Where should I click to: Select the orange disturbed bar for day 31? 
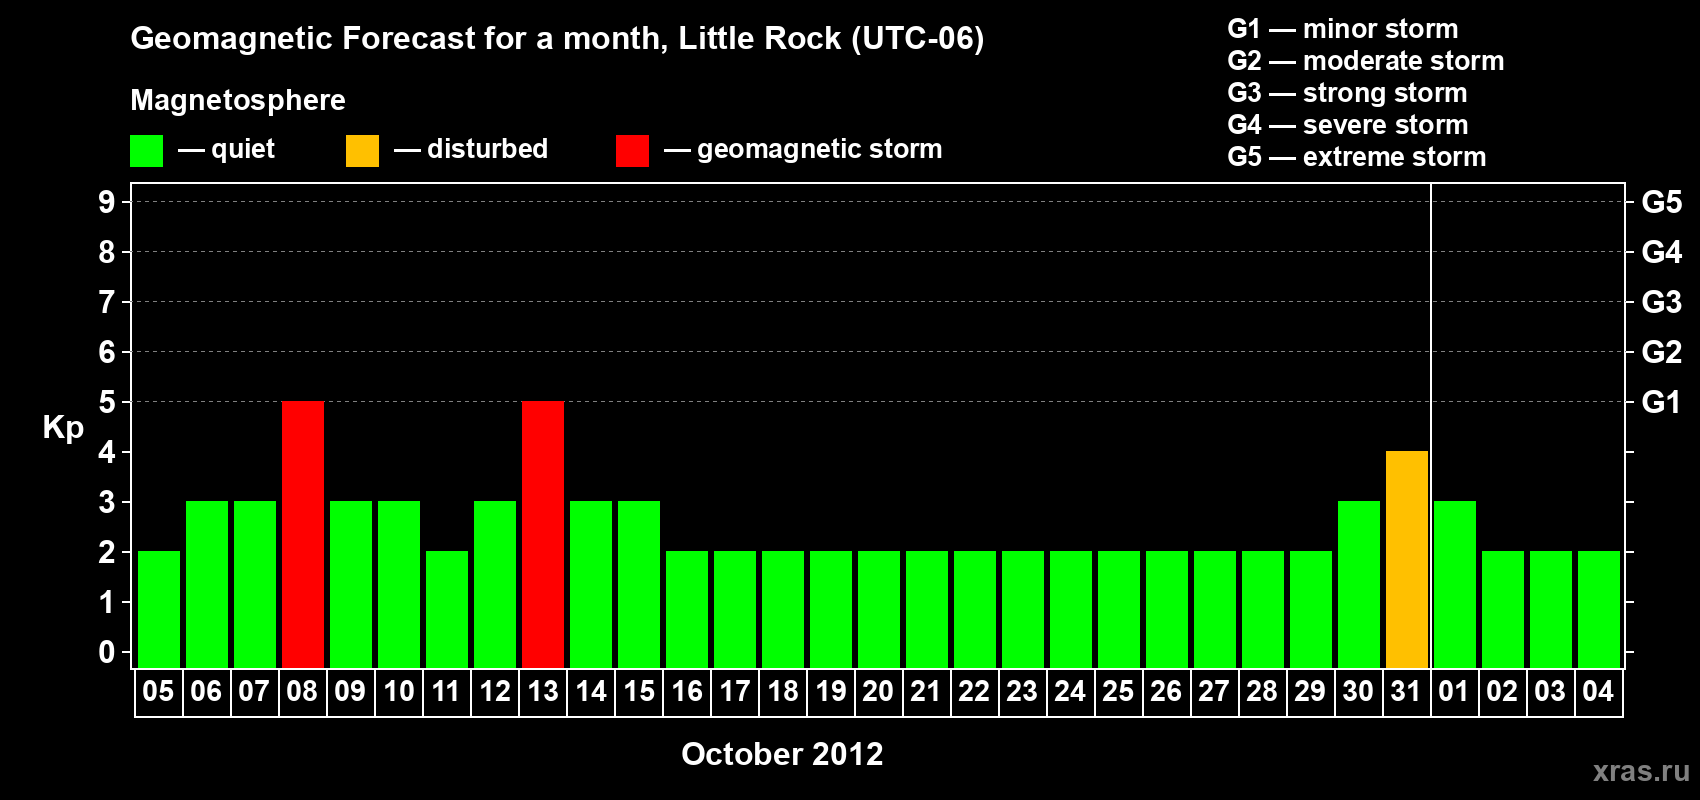click(1407, 559)
